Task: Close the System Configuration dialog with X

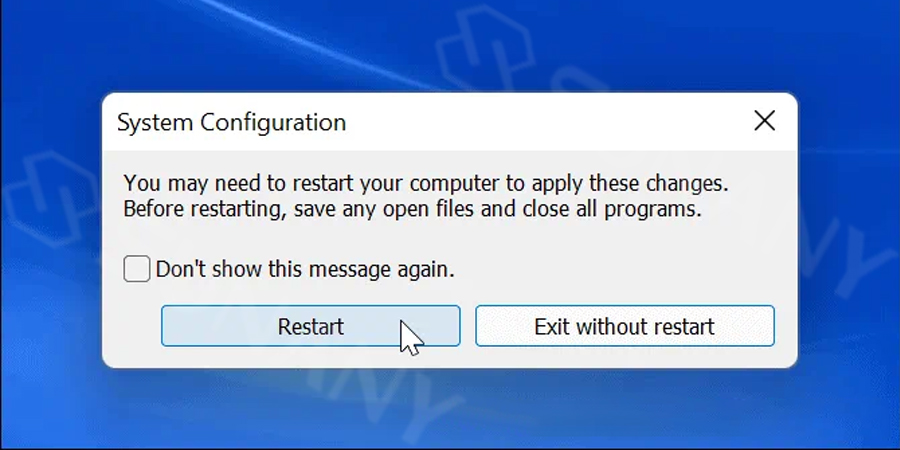Action: [x=765, y=121]
